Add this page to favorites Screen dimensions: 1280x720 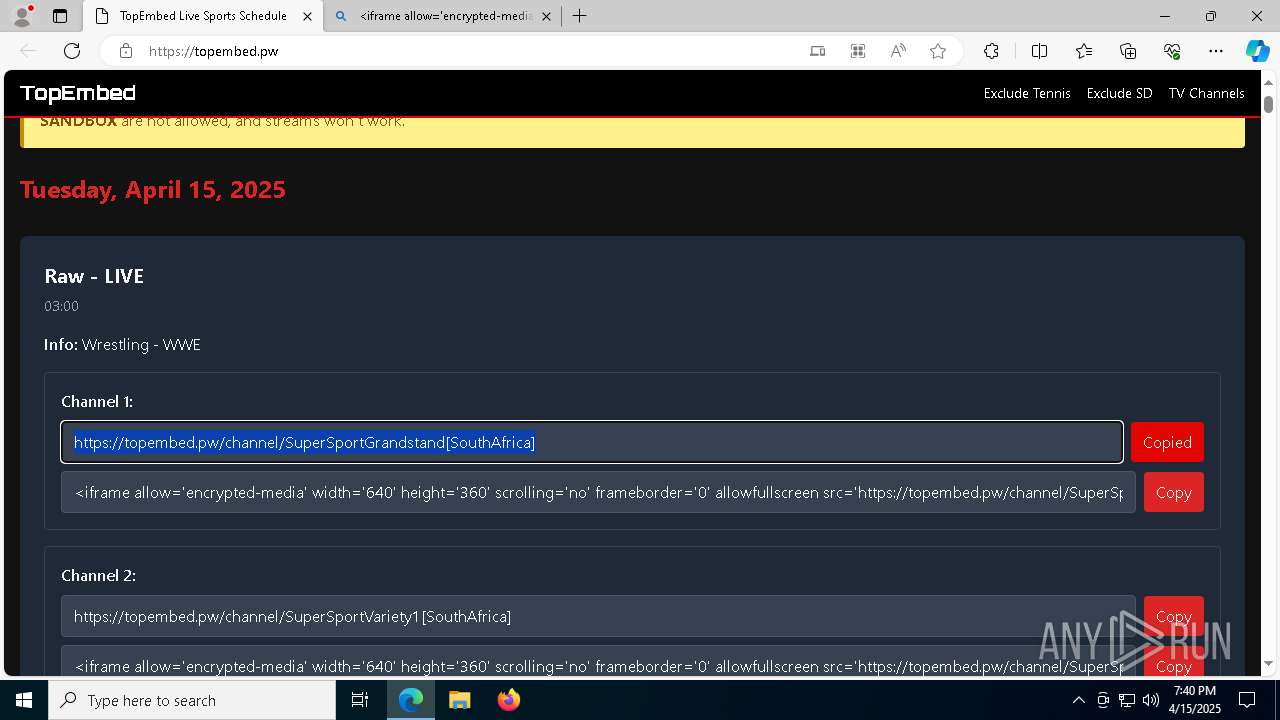[x=938, y=51]
